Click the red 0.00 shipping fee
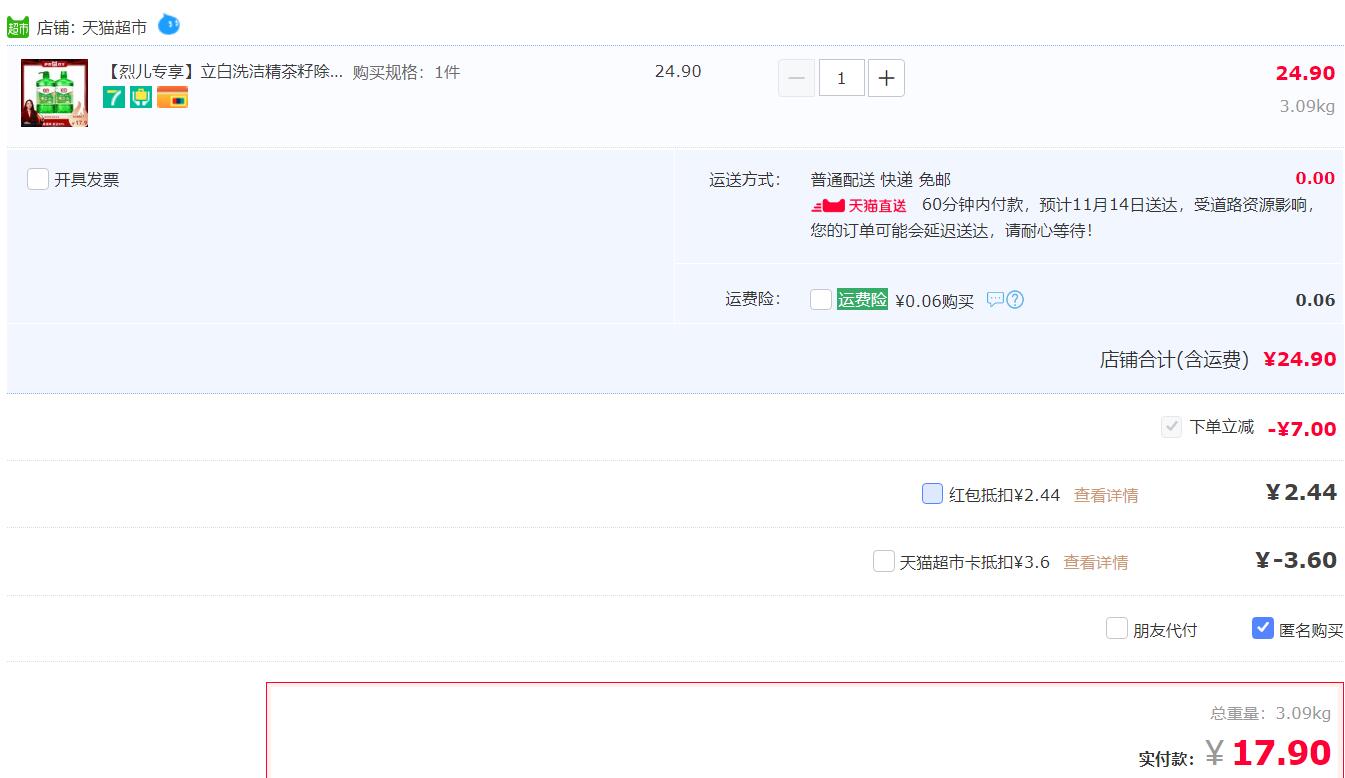 pyautogui.click(x=1315, y=178)
